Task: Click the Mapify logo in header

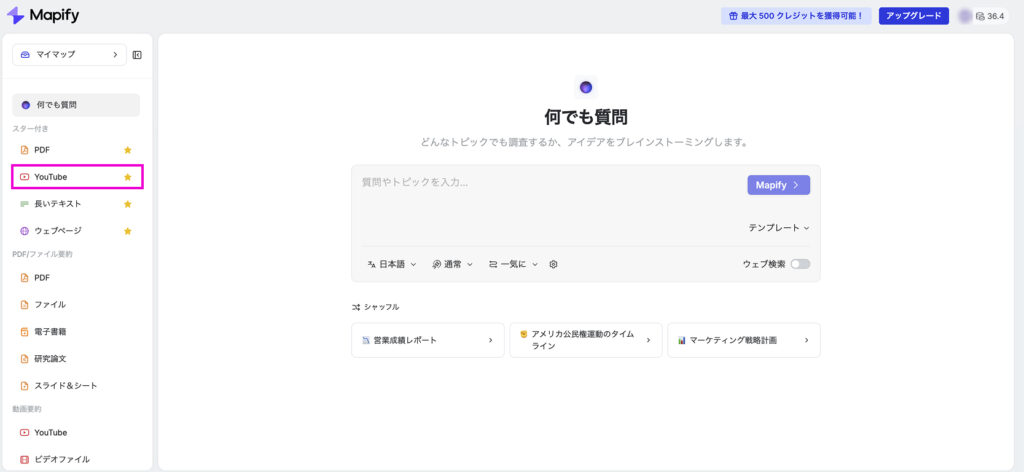Action: [46, 16]
